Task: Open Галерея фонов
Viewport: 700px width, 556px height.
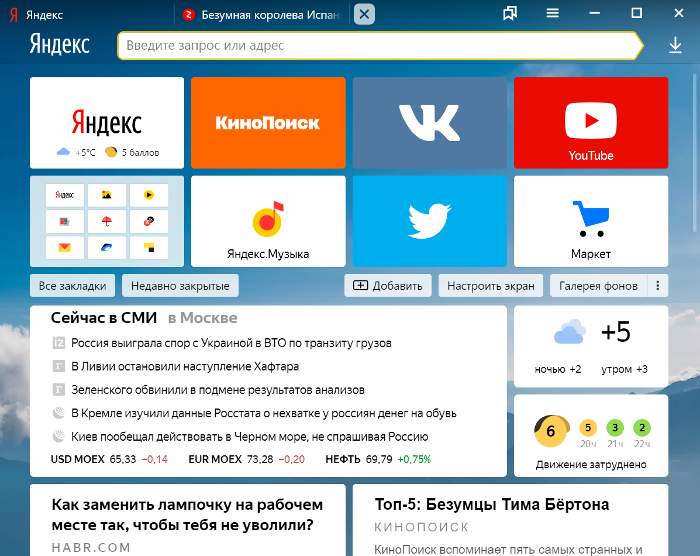Action: 598,285
